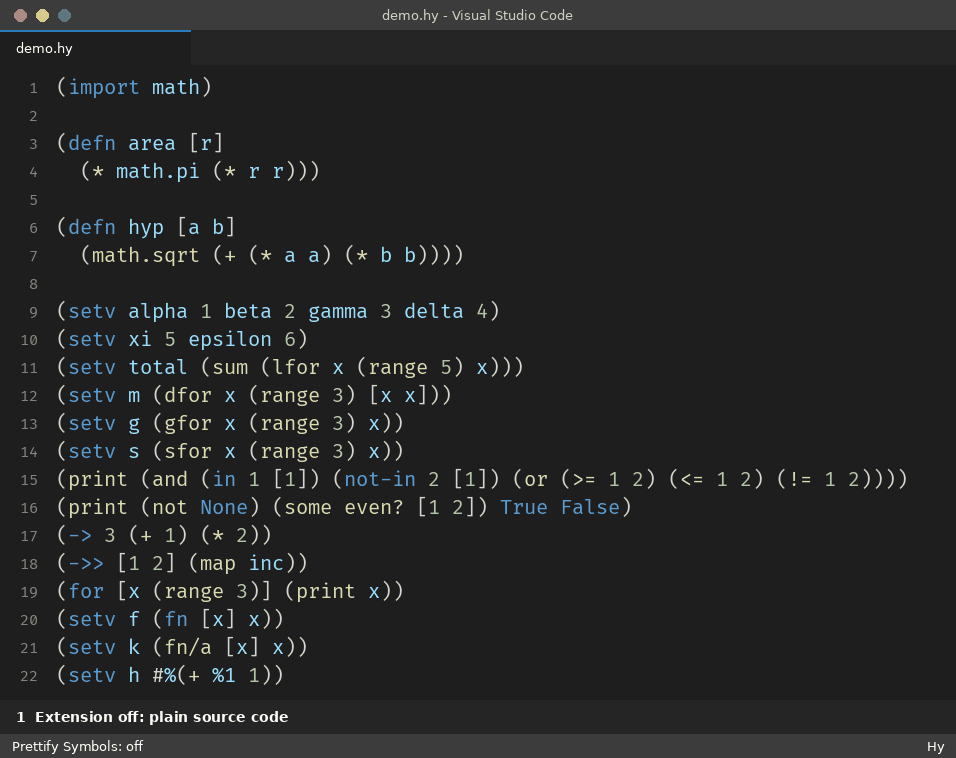Viewport: 956px width, 758px height.
Task: Click caption 'Extension off: plain source code'
Action: [x=162, y=717]
